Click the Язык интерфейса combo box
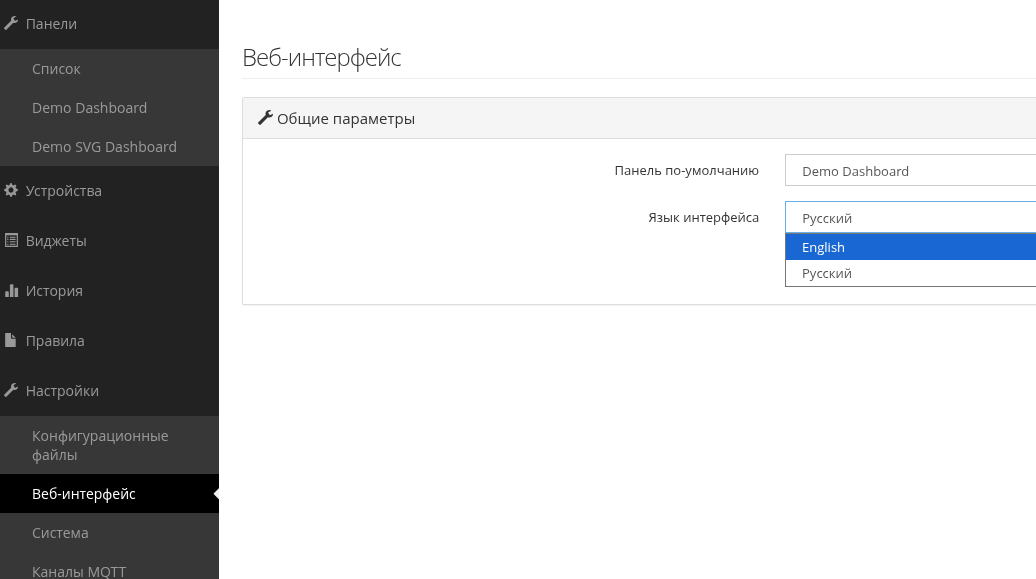The image size is (1036, 579). [910, 217]
